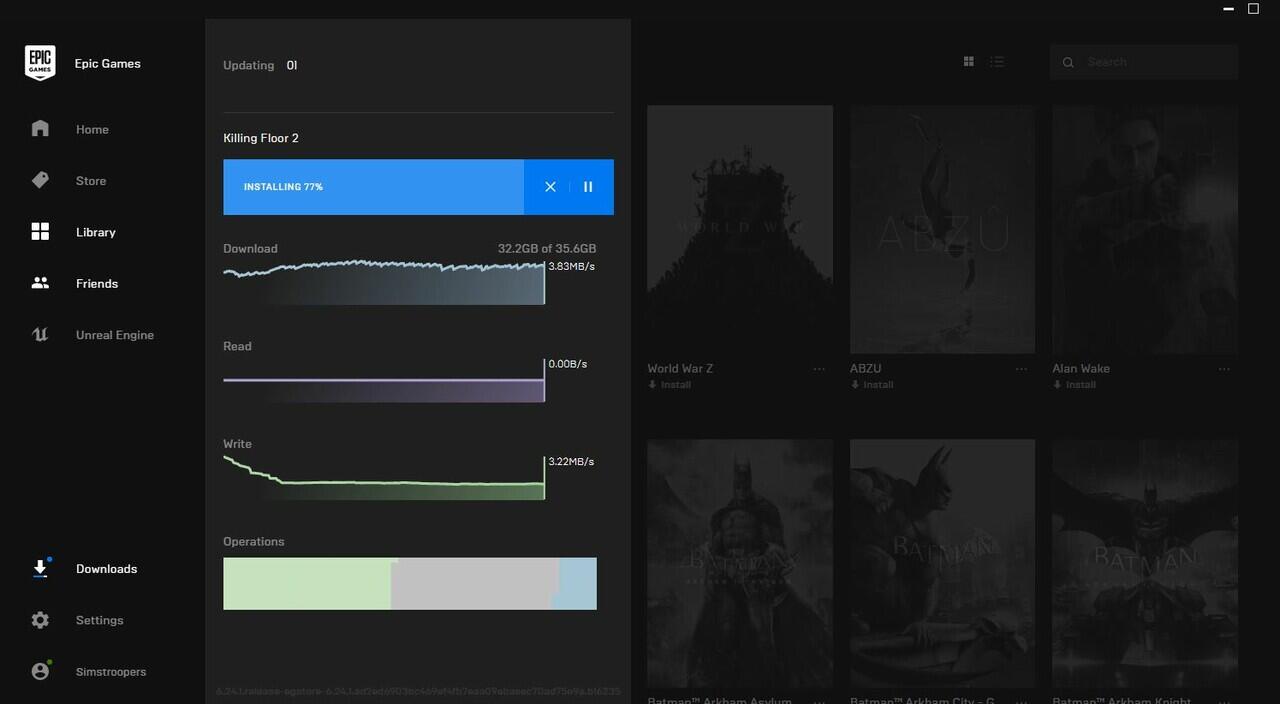Pause the Killing Floor 2 installation
The width and height of the screenshot is (1280, 704).
click(588, 187)
